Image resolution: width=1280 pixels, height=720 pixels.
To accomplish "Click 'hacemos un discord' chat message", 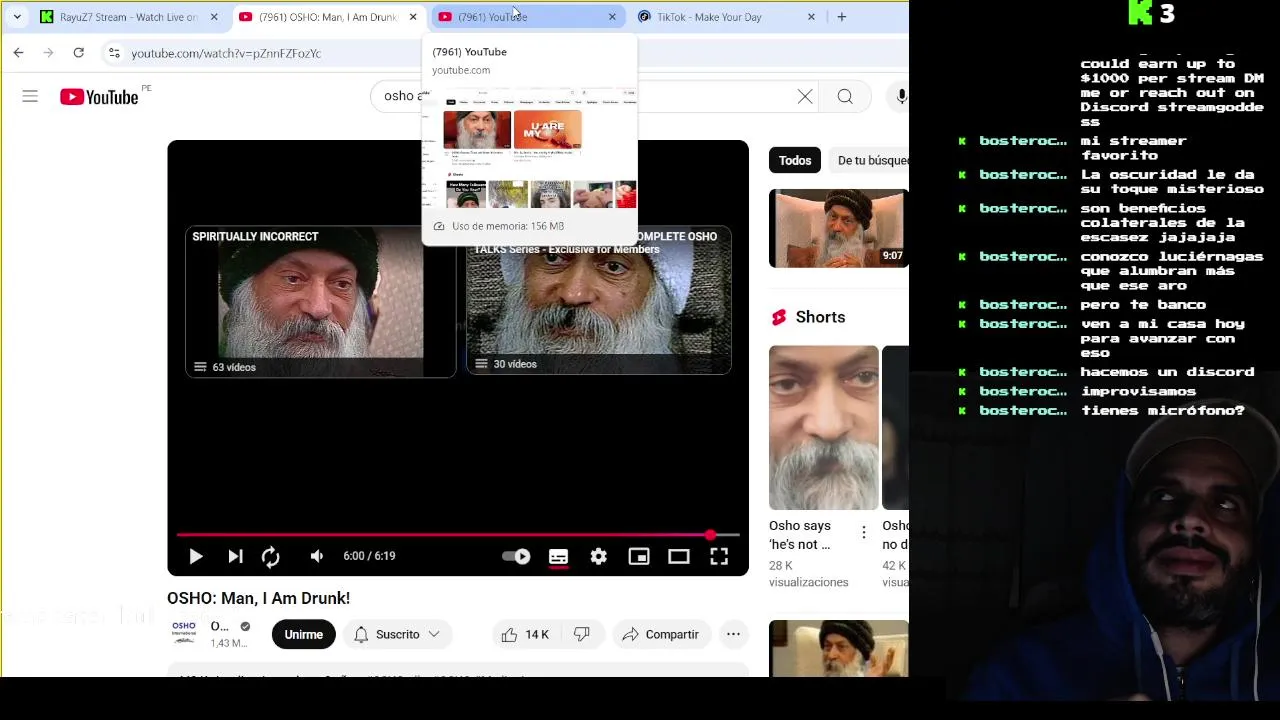I will [x=1167, y=371].
